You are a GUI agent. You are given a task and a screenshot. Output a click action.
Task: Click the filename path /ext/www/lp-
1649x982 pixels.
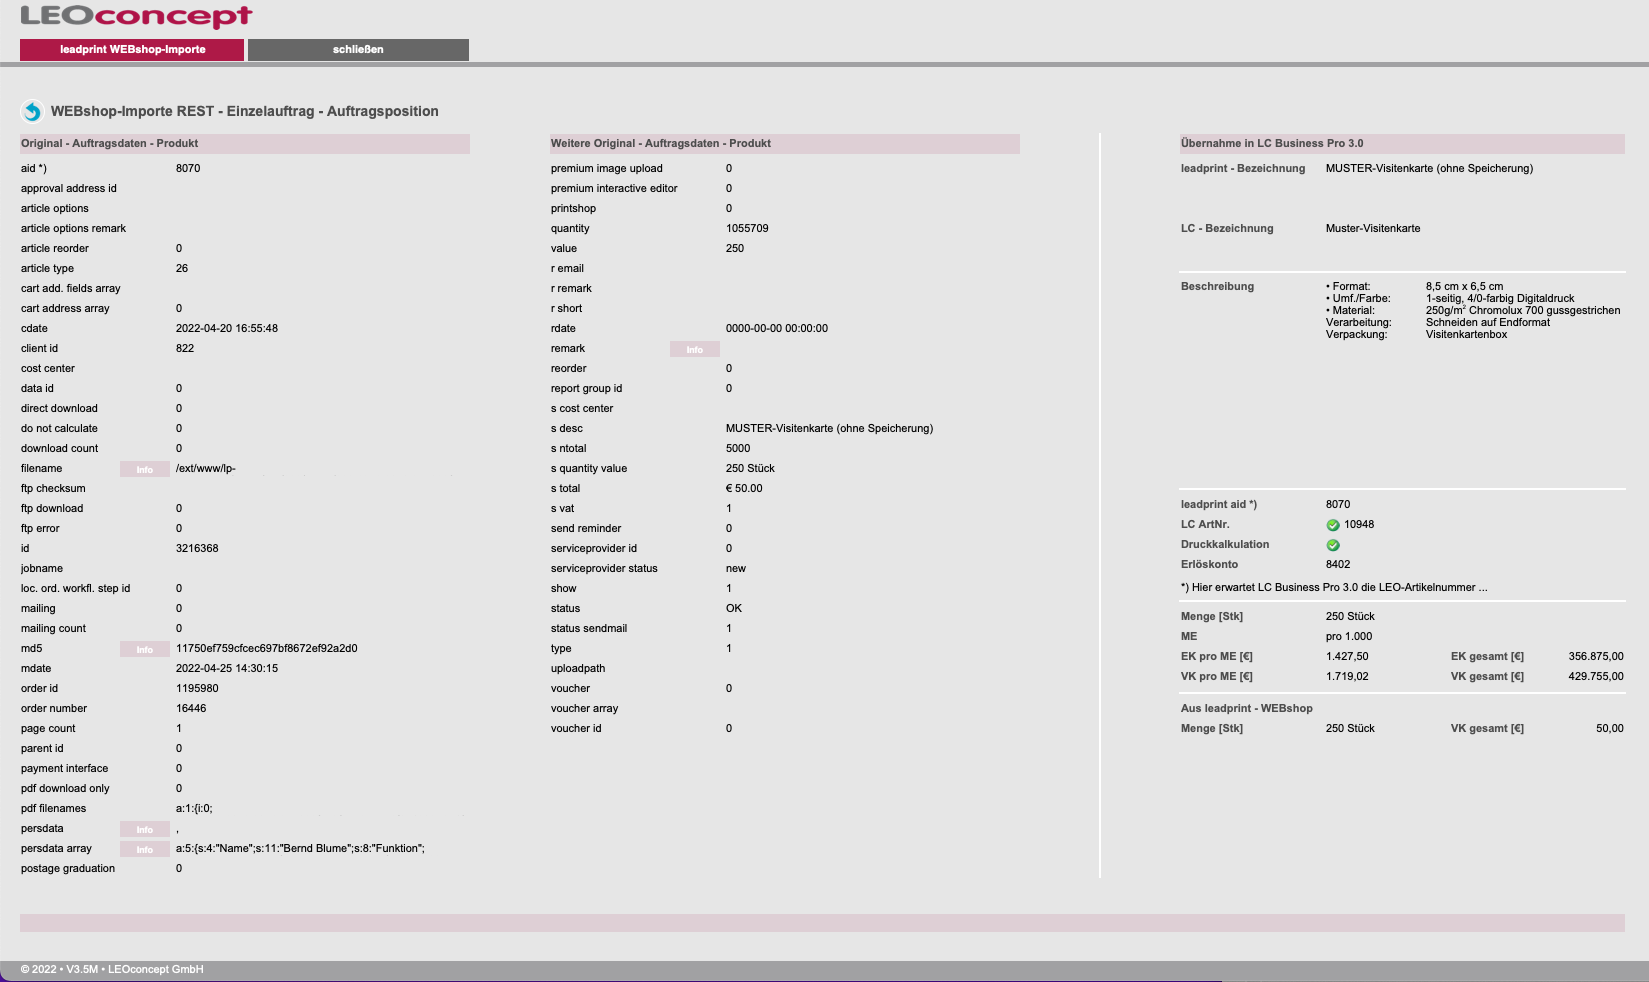coord(206,468)
